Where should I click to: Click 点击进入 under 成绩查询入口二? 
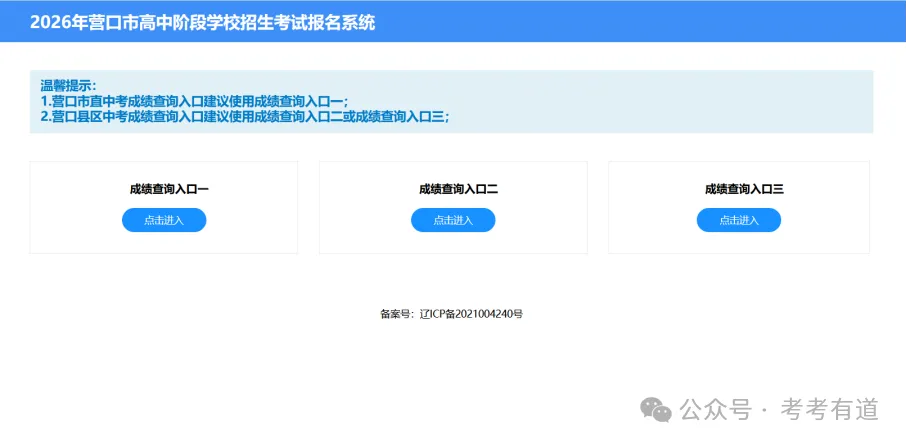(x=453, y=220)
